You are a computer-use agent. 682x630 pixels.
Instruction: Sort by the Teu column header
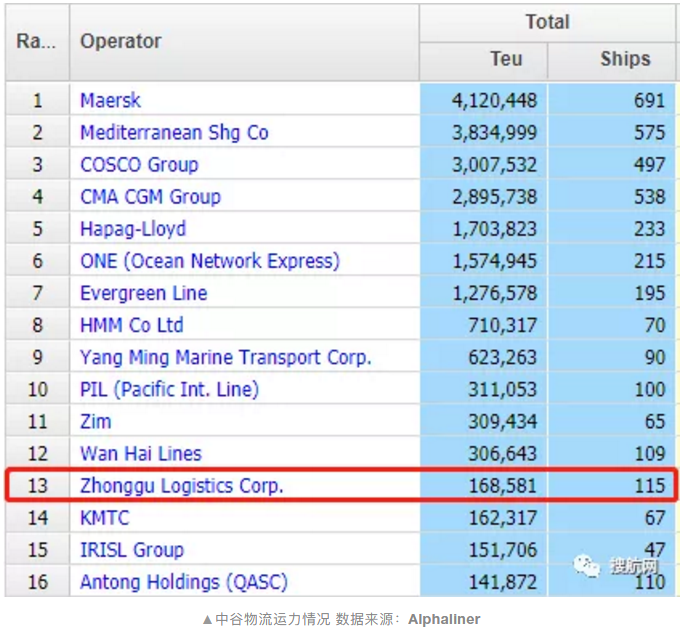click(x=506, y=59)
